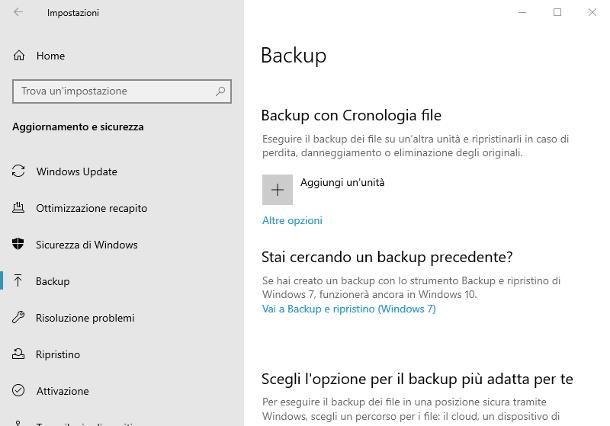Screen dimensions: 610x426
Task: Click the Sicurezza di Windows shield icon
Action: coord(18,244)
